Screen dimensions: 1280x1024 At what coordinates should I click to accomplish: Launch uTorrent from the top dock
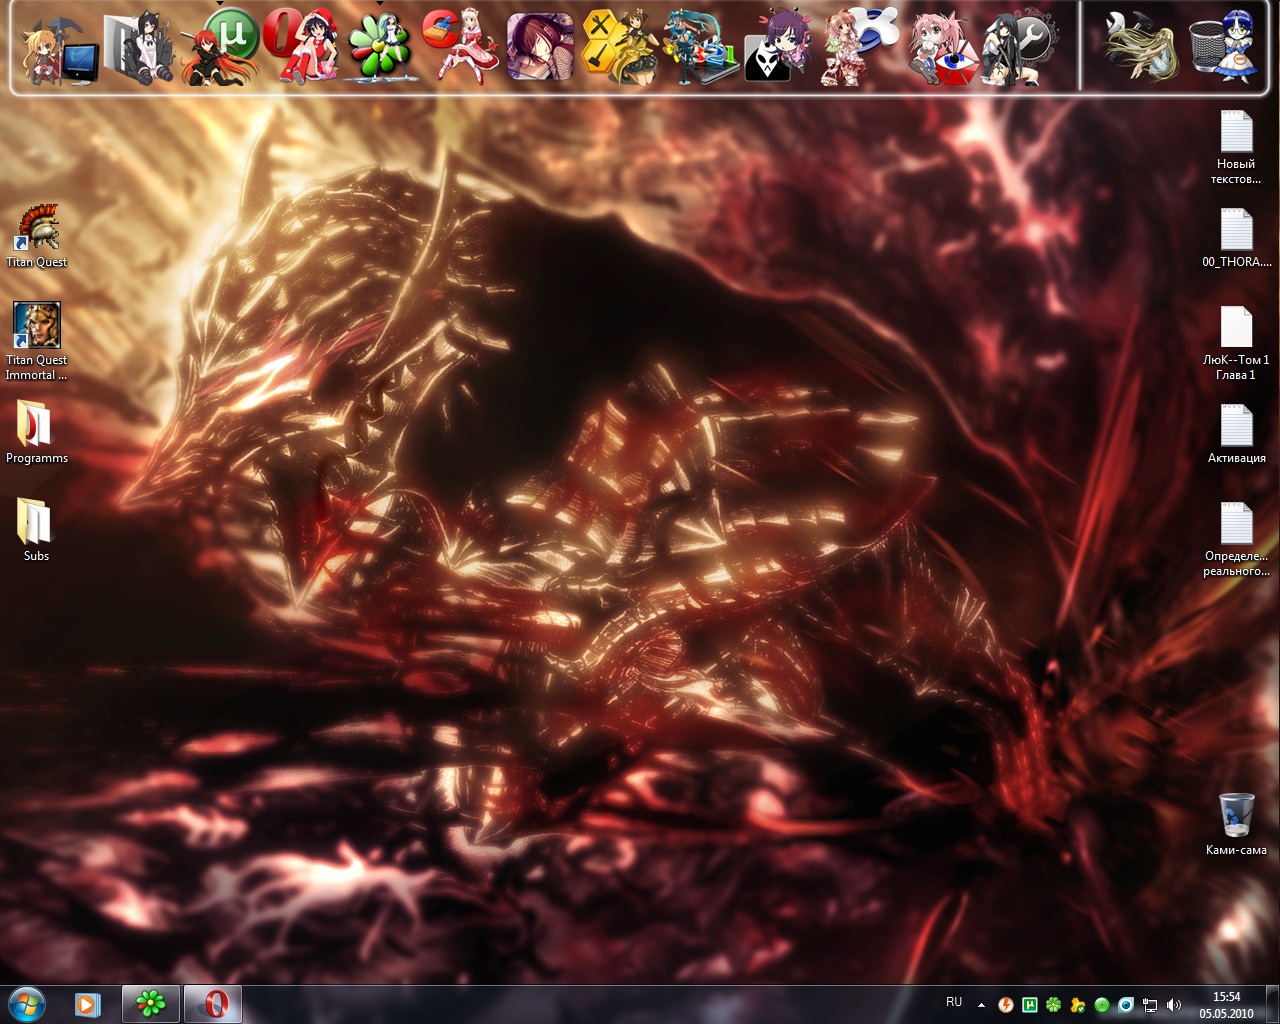coord(220,46)
